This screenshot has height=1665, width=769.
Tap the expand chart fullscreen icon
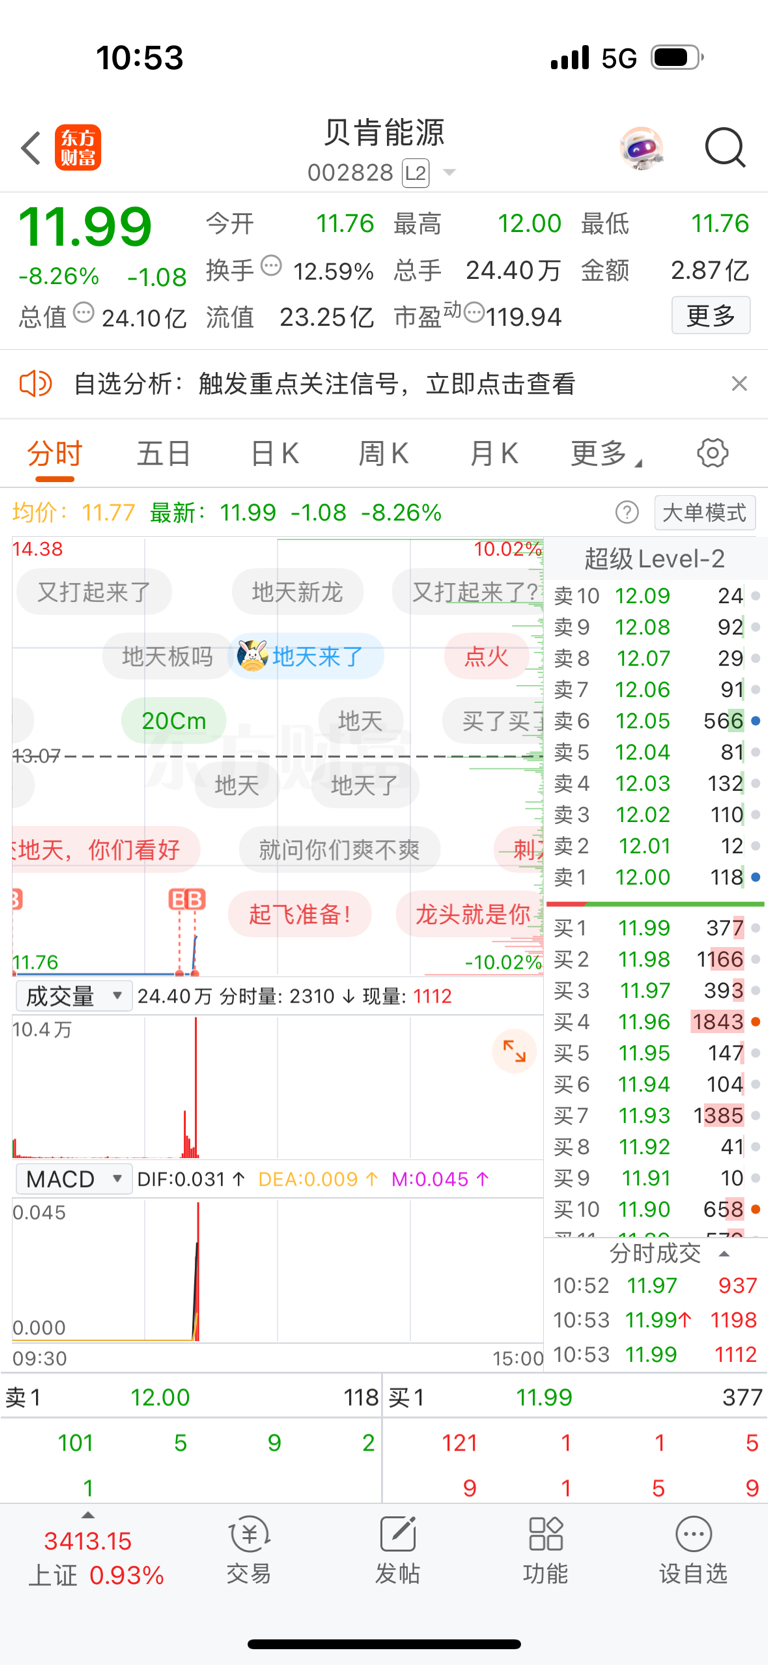pos(514,1051)
